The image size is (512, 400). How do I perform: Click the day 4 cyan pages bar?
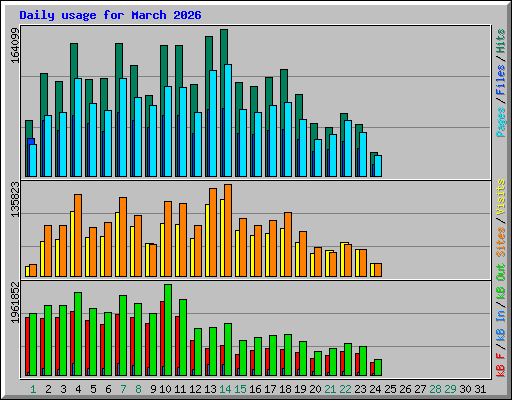(x=78, y=127)
